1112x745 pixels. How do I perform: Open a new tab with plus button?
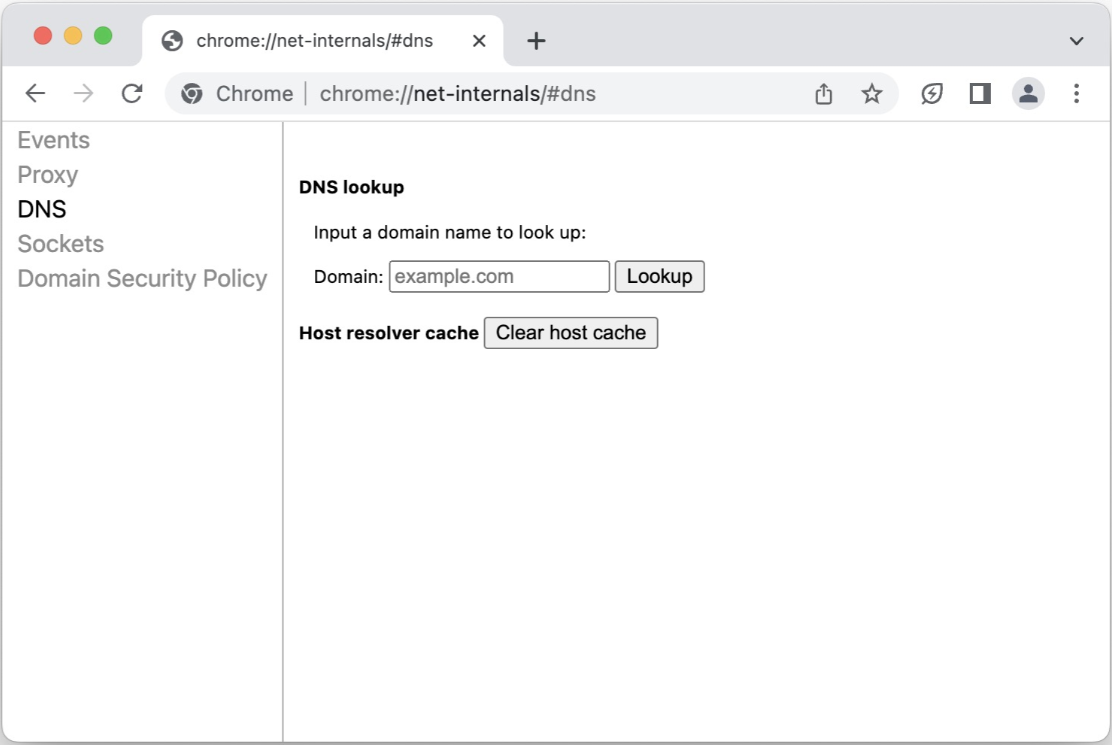[536, 41]
